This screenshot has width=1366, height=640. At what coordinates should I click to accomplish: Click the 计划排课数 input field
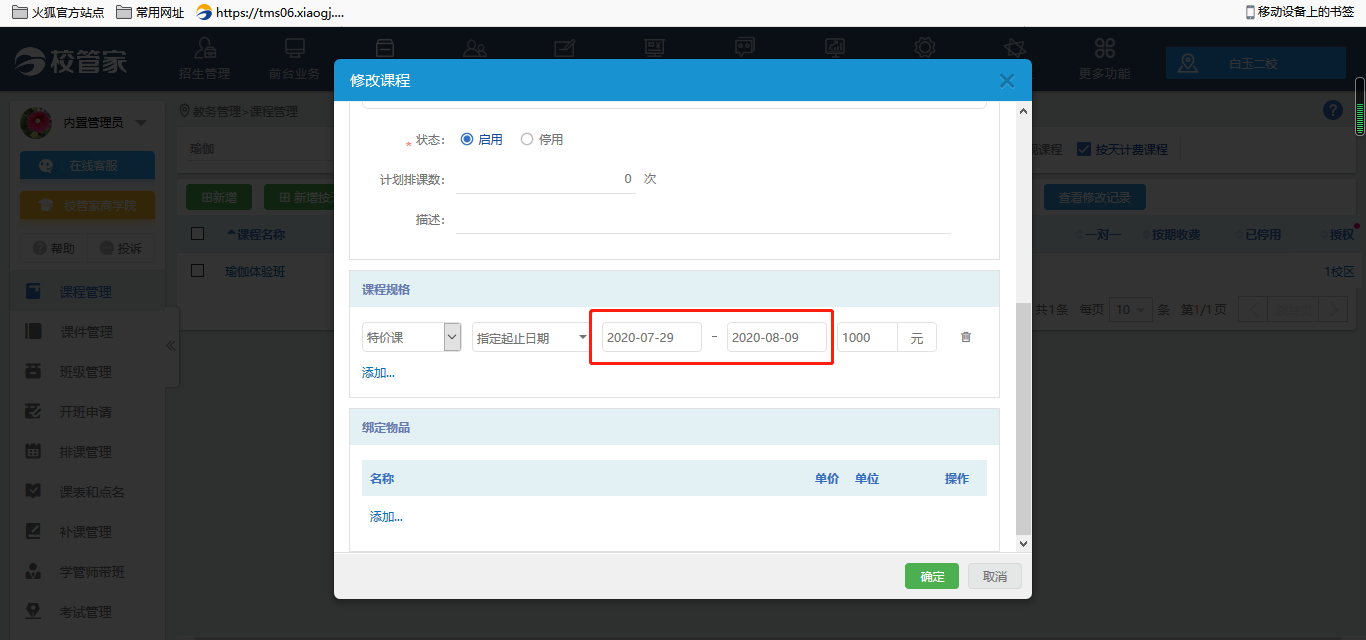545,179
